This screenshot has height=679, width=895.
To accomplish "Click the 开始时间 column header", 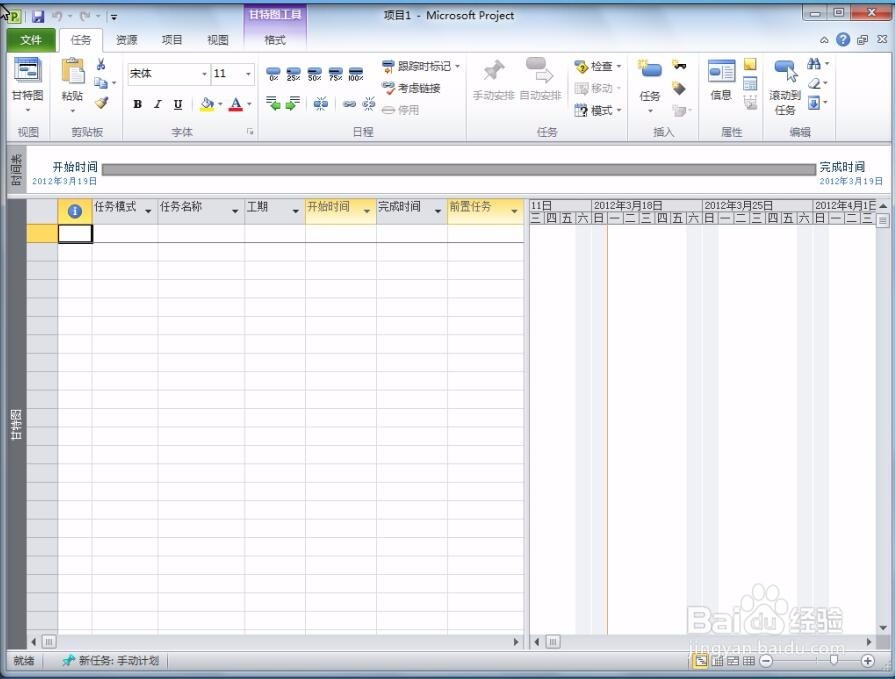I will coord(340,211).
